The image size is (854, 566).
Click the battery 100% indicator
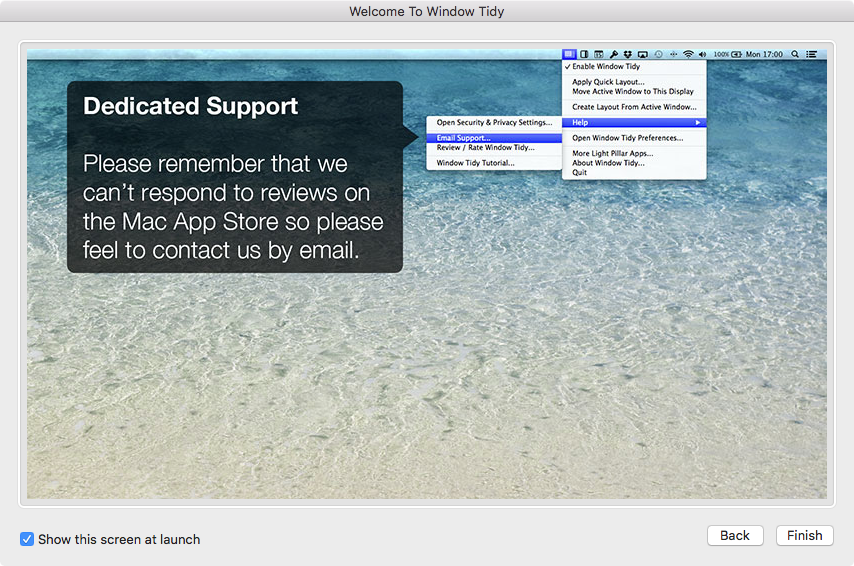tap(728, 54)
